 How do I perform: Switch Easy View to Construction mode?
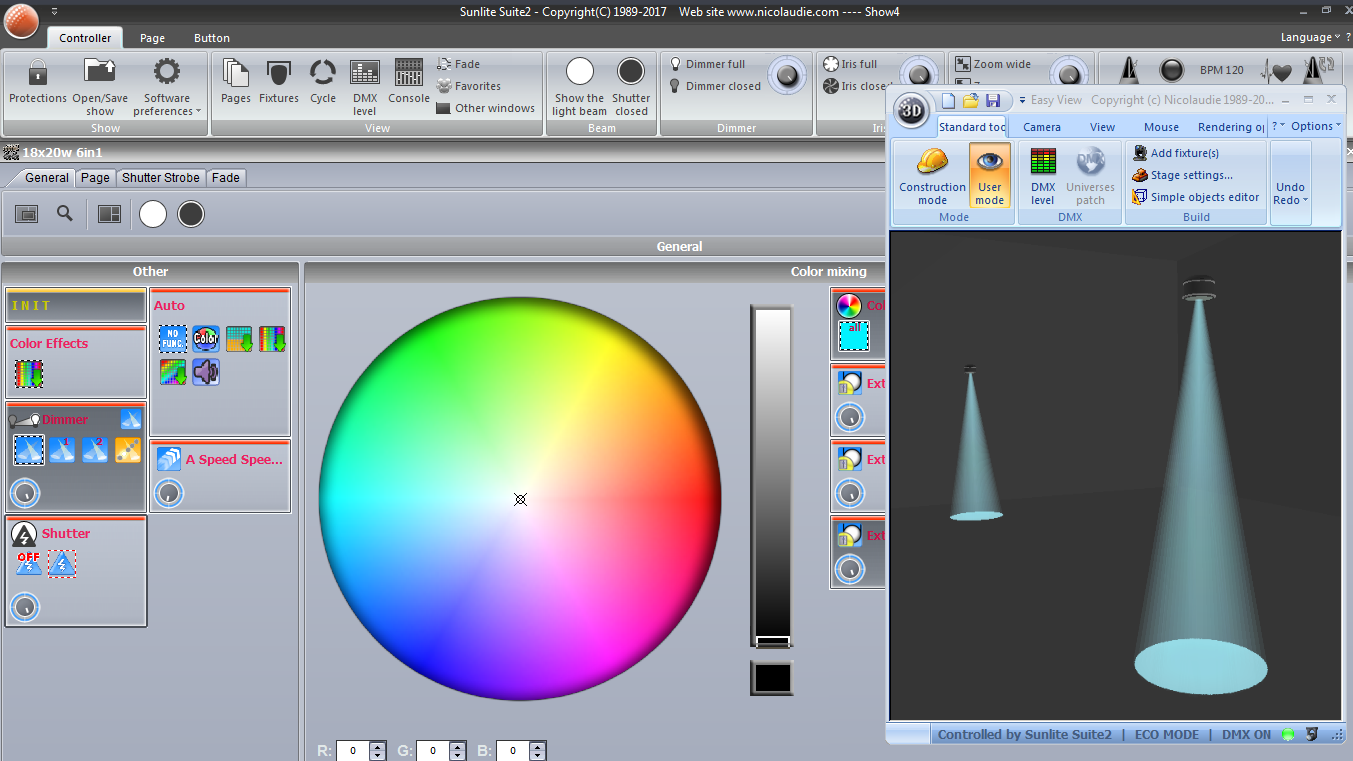coord(932,175)
